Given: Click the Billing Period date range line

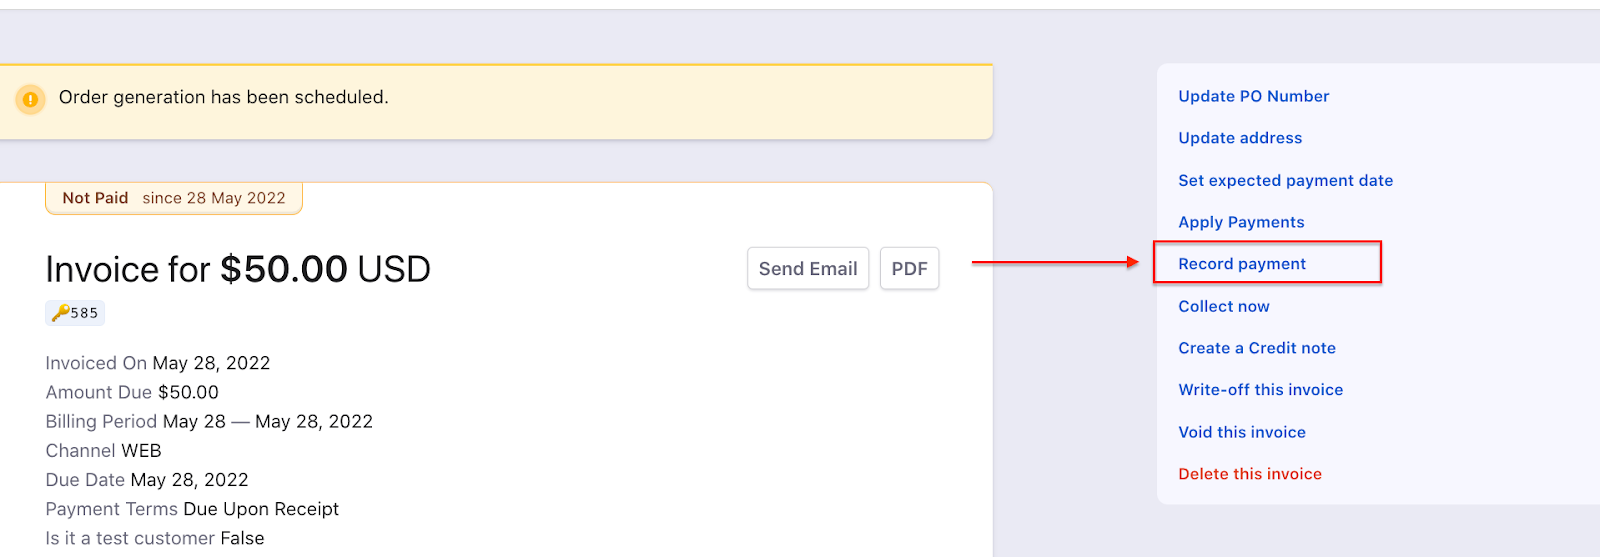Looking at the screenshot, I should [209, 421].
